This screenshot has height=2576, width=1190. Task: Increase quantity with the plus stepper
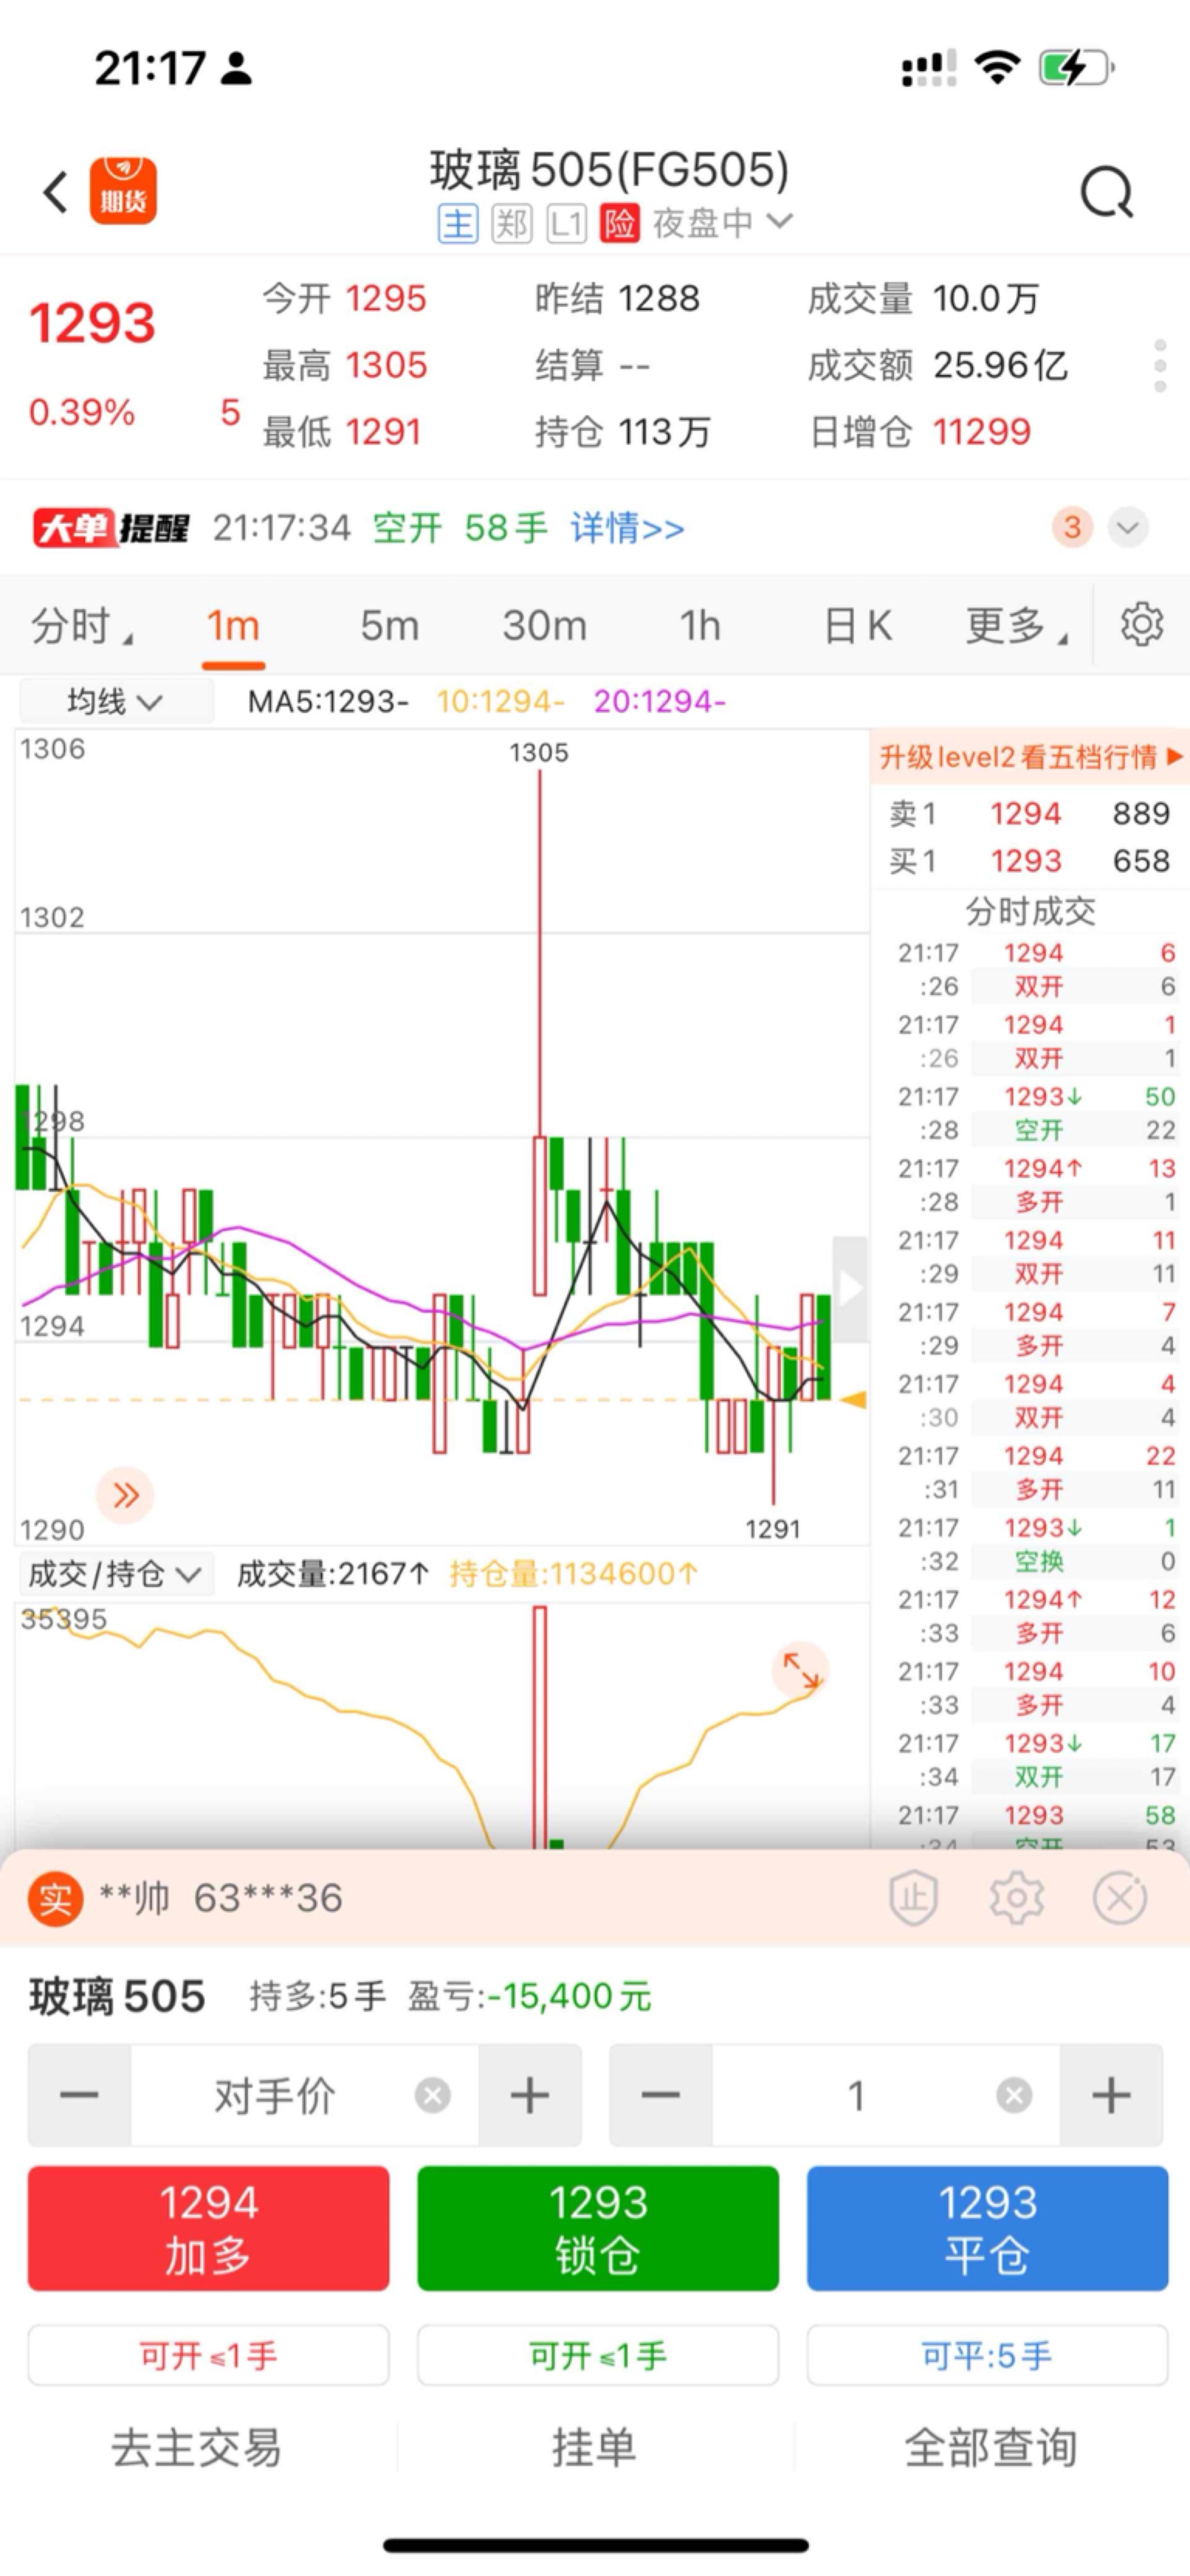point(1111,2095)
